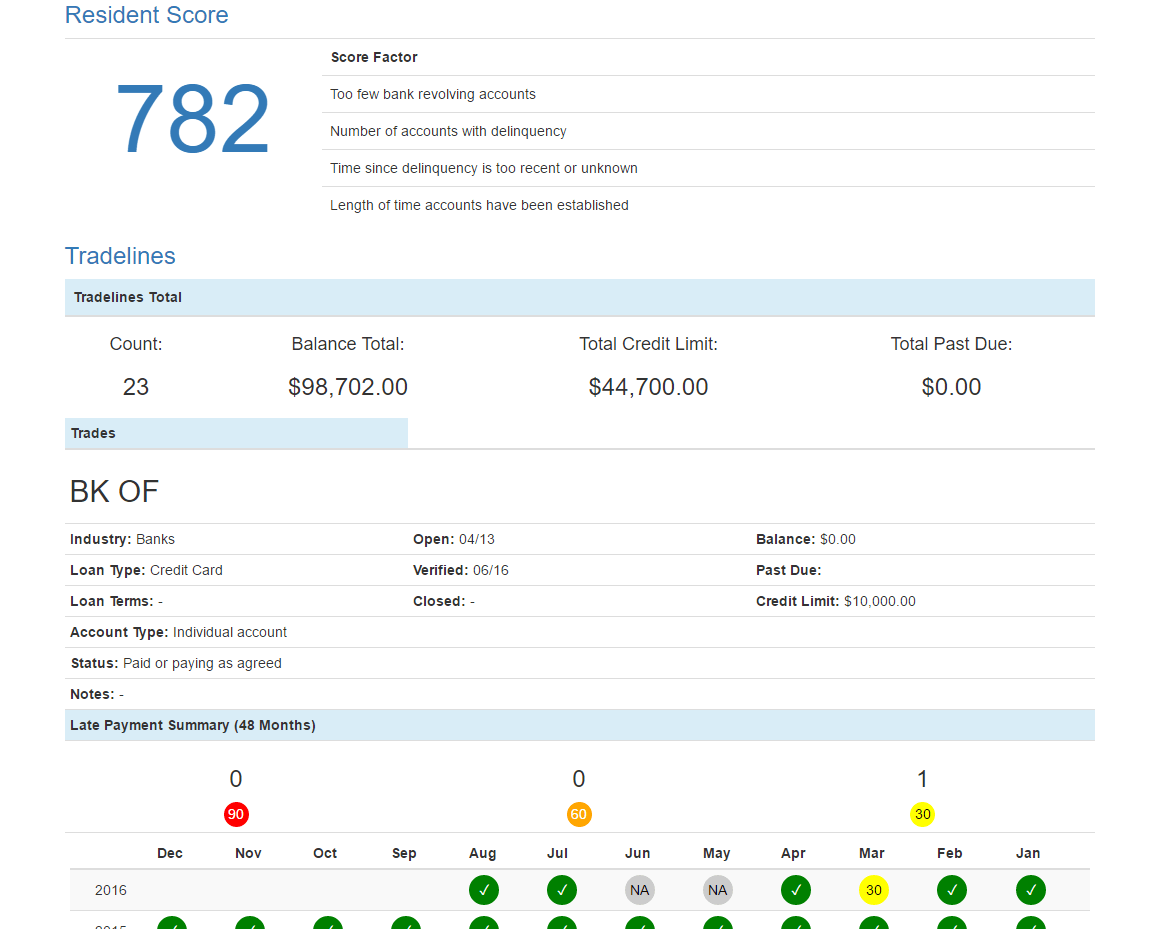
Task: Click the red 90-day delinquency badge
Action: 236,814
